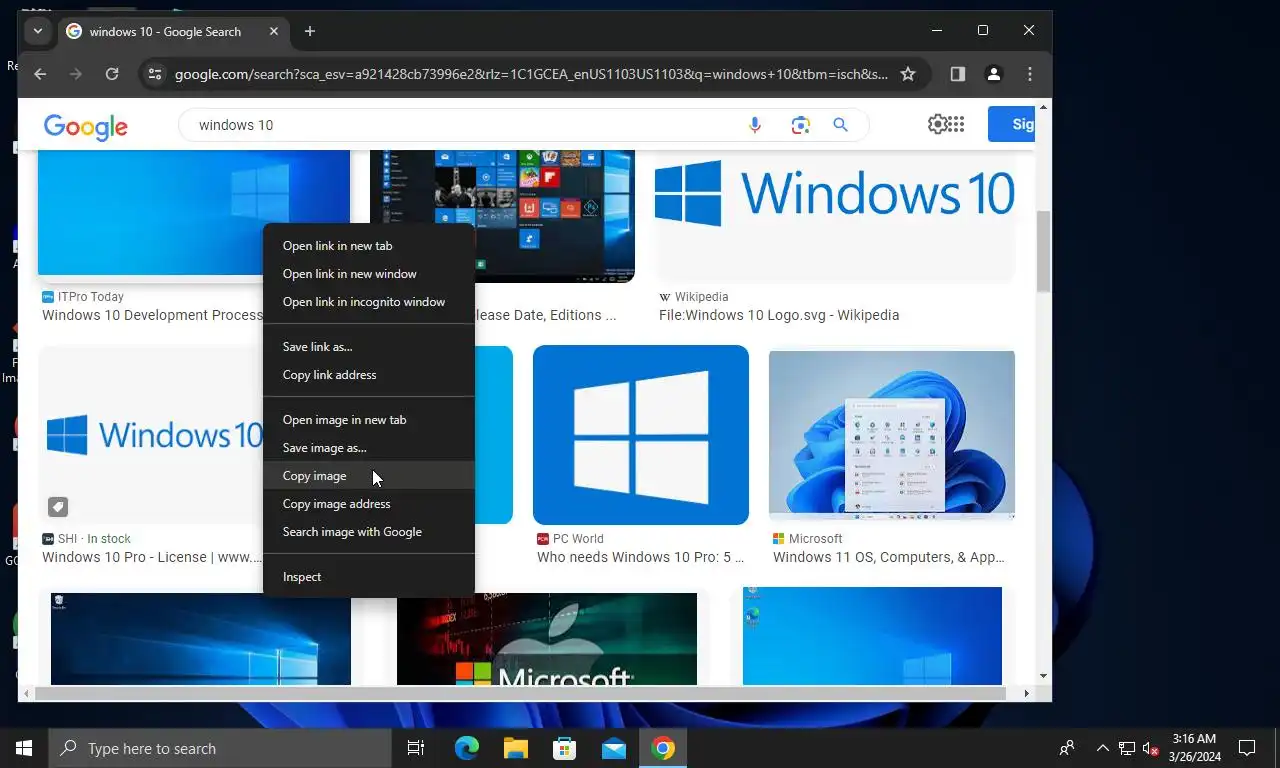The image size is (1280, 768).
Task: Click the taskbar search box
Action: coord(220,748)
